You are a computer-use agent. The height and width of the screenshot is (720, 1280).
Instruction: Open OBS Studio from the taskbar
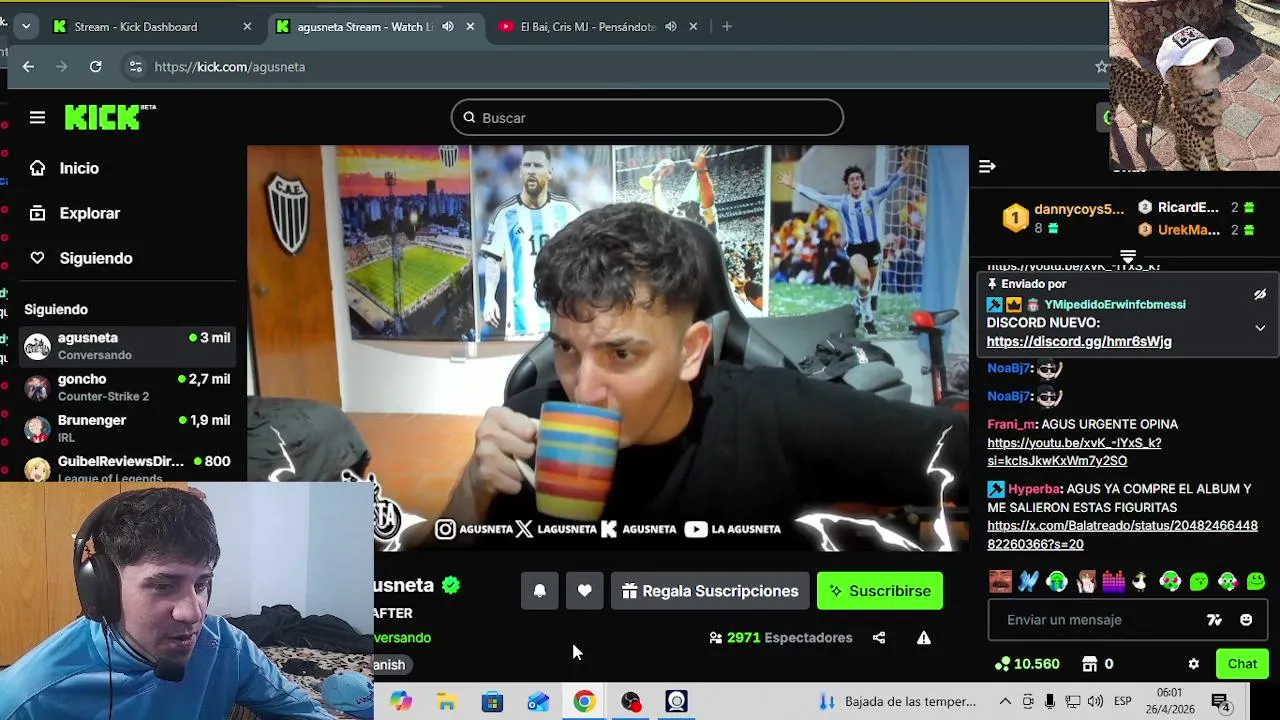[630, 702]
